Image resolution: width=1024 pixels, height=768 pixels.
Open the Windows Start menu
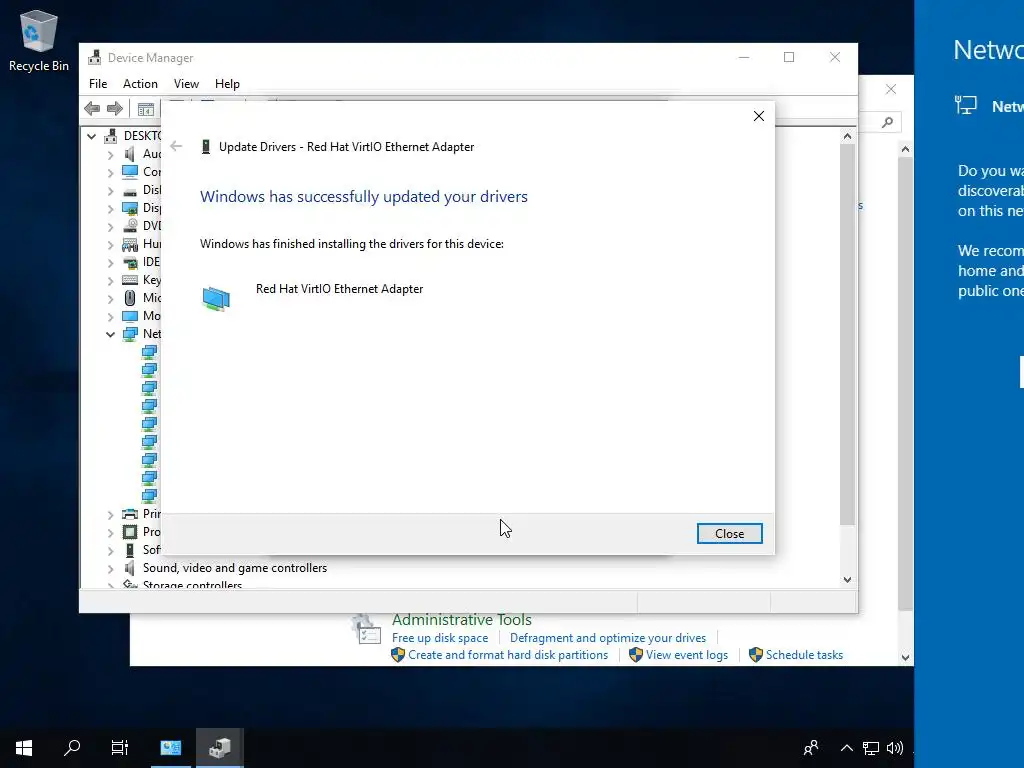(x=24, y=748)
